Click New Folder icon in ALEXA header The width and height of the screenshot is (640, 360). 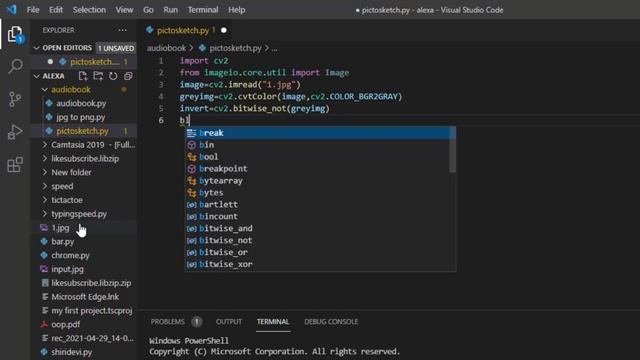98,76
